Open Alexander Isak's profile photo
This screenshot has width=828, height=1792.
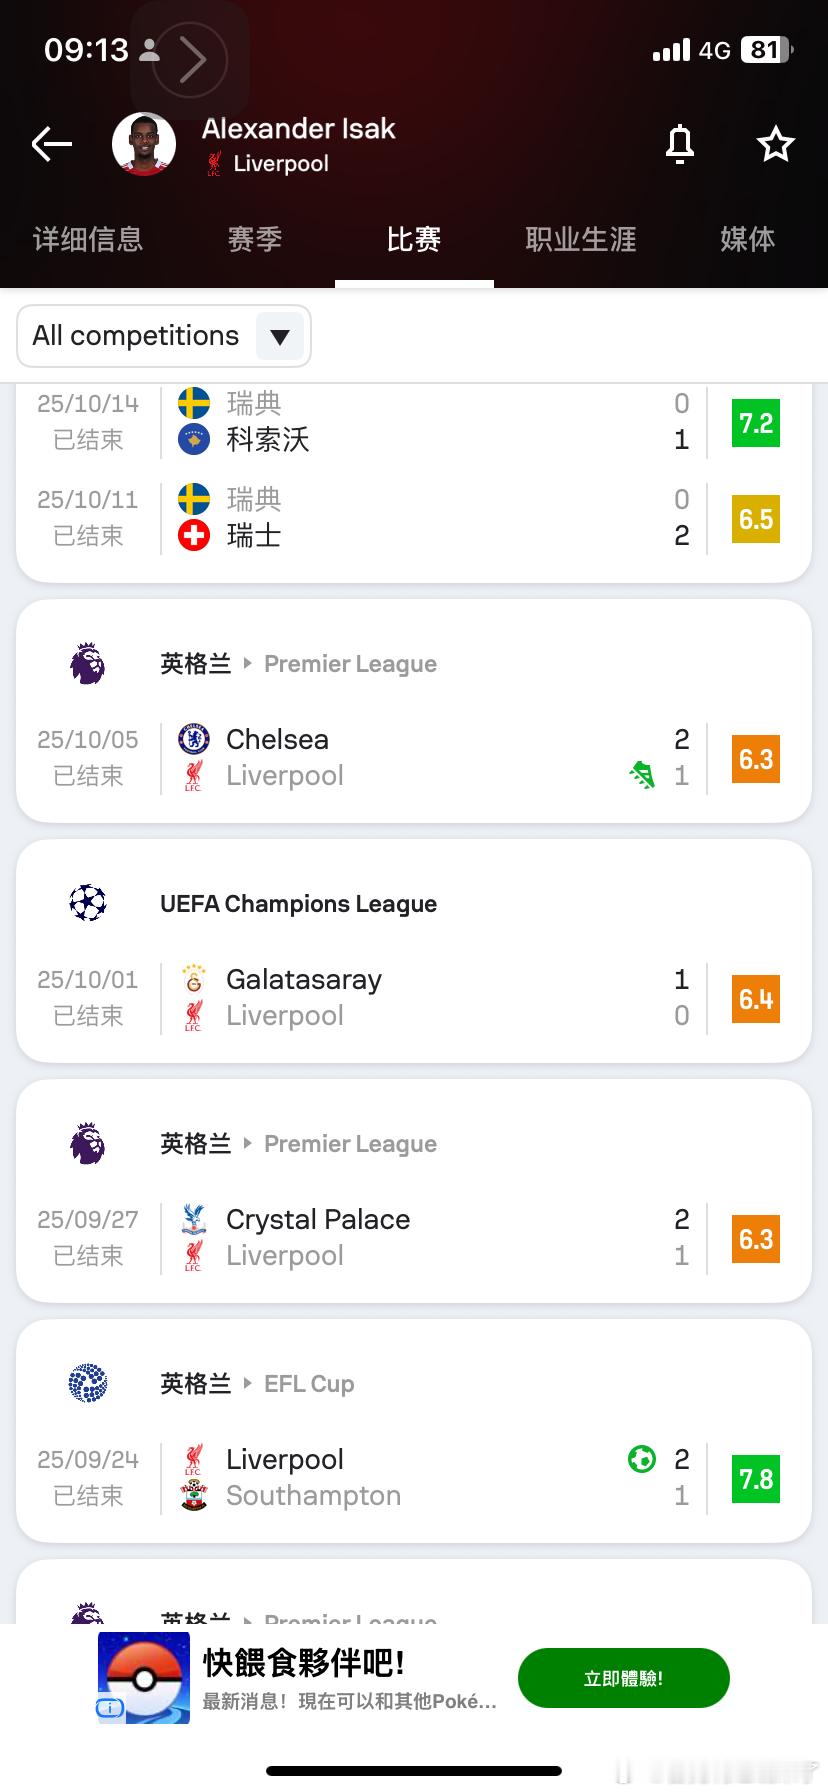(x=144, y=144)
